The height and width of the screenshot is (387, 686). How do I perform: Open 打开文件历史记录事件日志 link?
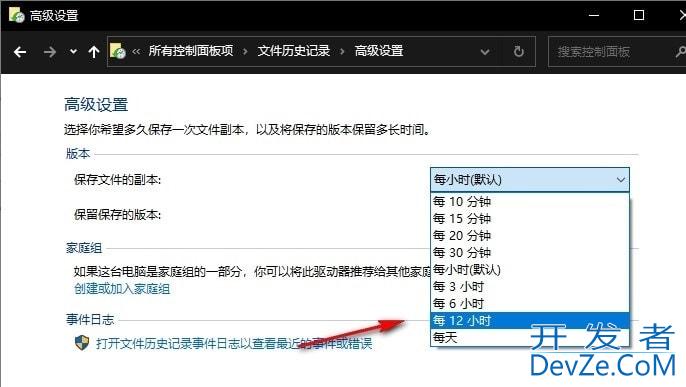coord(234,344)
